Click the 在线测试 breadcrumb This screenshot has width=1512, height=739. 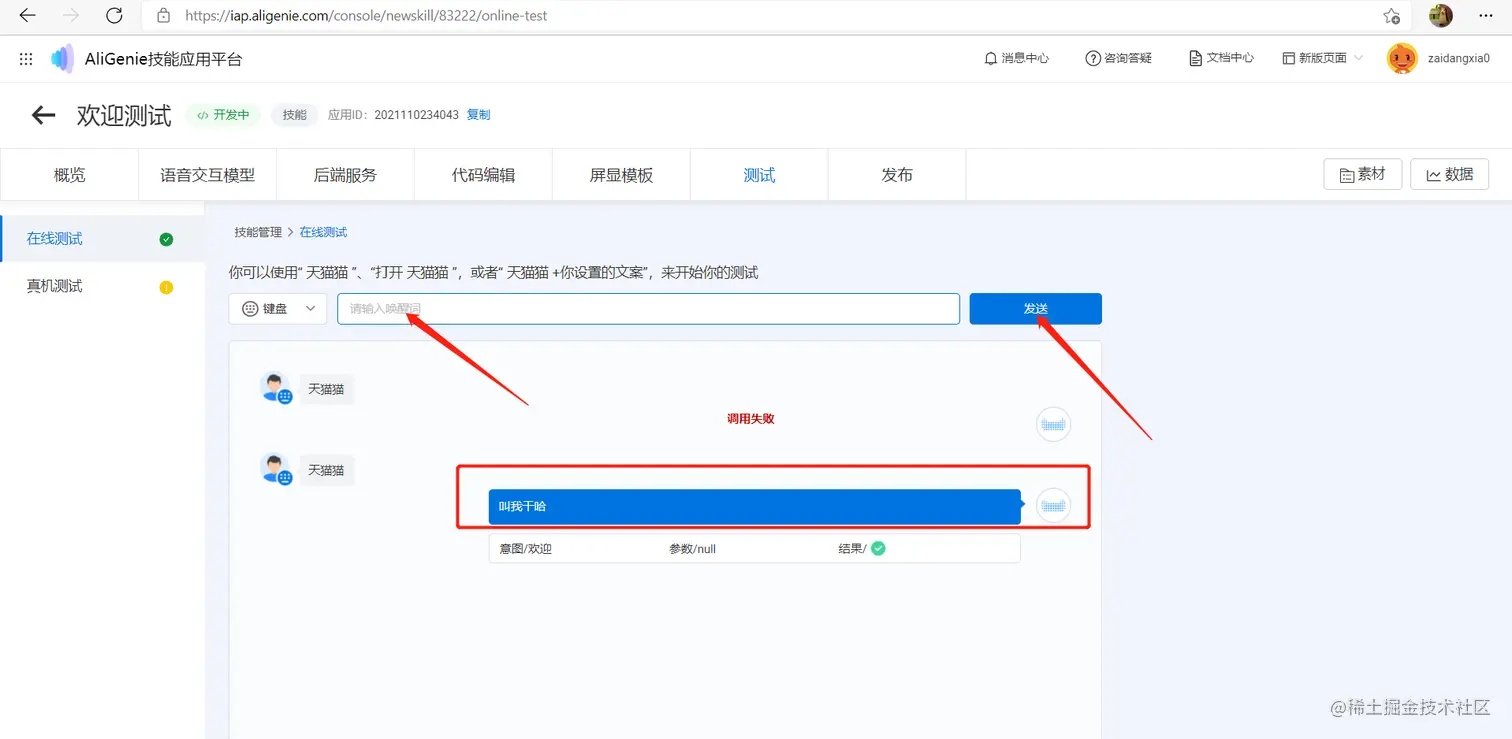tap(323, 232)
